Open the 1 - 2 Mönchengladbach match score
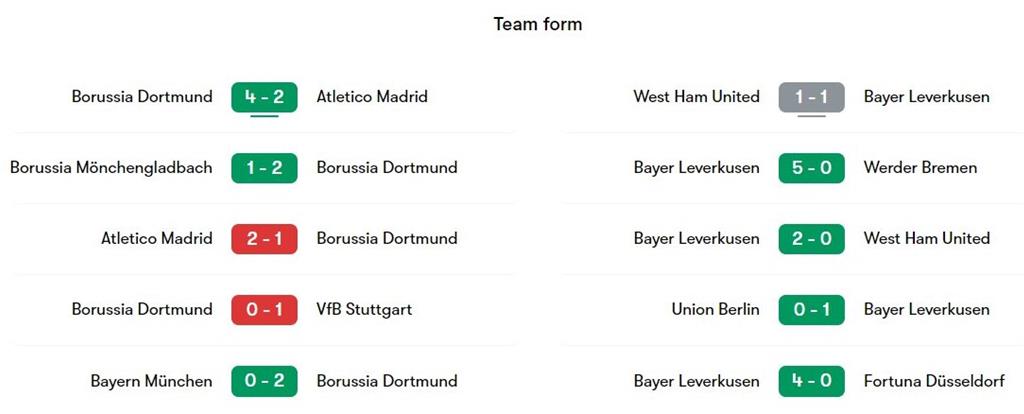The image size is (1024, 414). (x=264, y=168)
